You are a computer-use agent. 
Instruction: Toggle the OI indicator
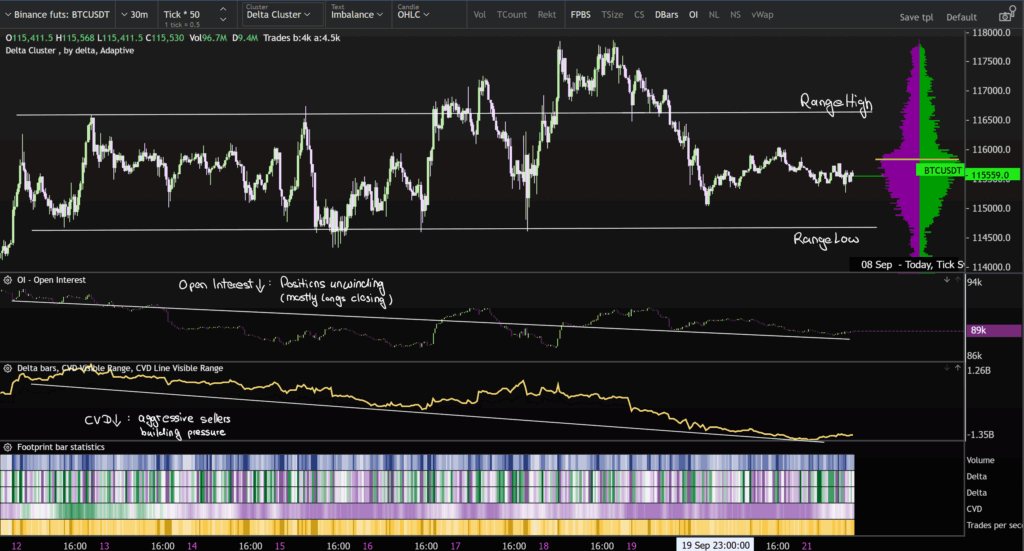[x=693, y=15]
